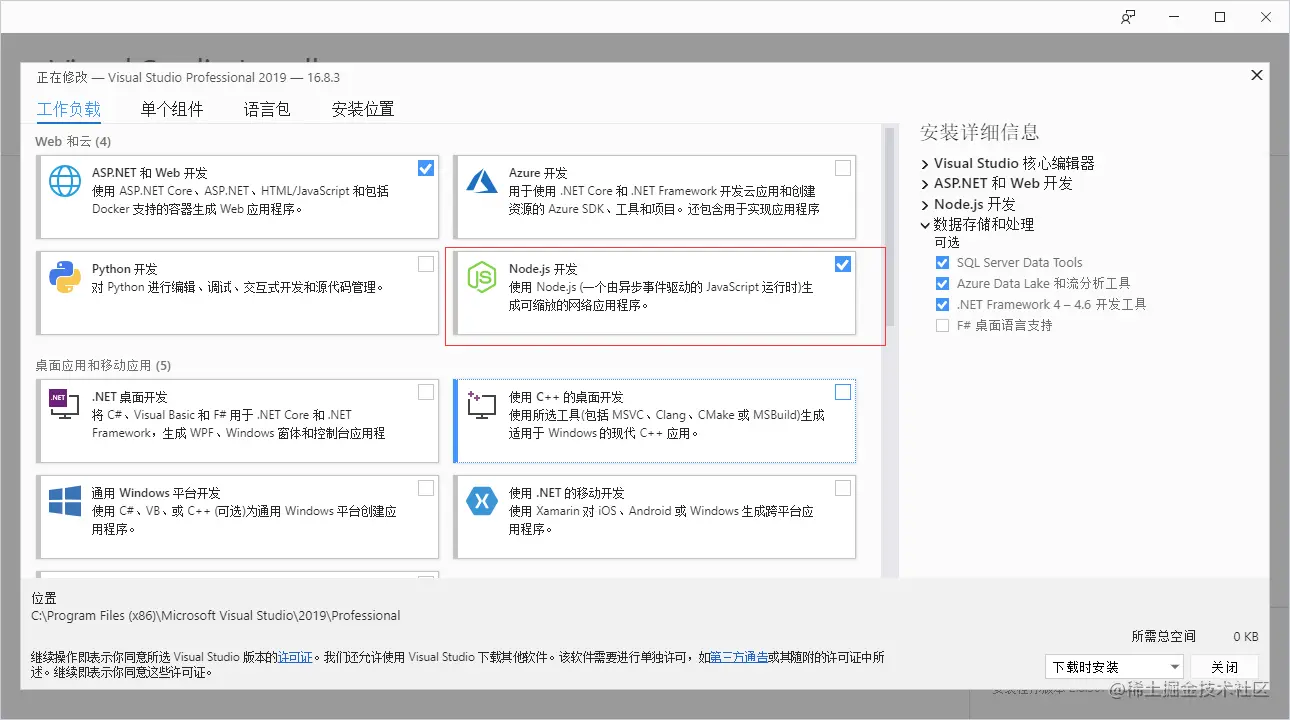Uncheck the Node.js 开发 workload
Image resolution: width=1290 pixels, height=720 pixels.
(843, 264)
